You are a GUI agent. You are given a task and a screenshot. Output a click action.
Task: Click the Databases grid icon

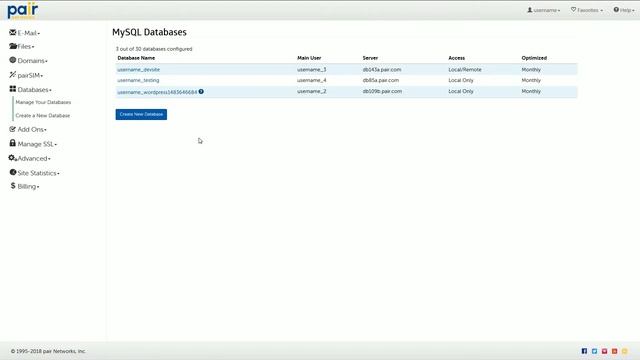13,89
